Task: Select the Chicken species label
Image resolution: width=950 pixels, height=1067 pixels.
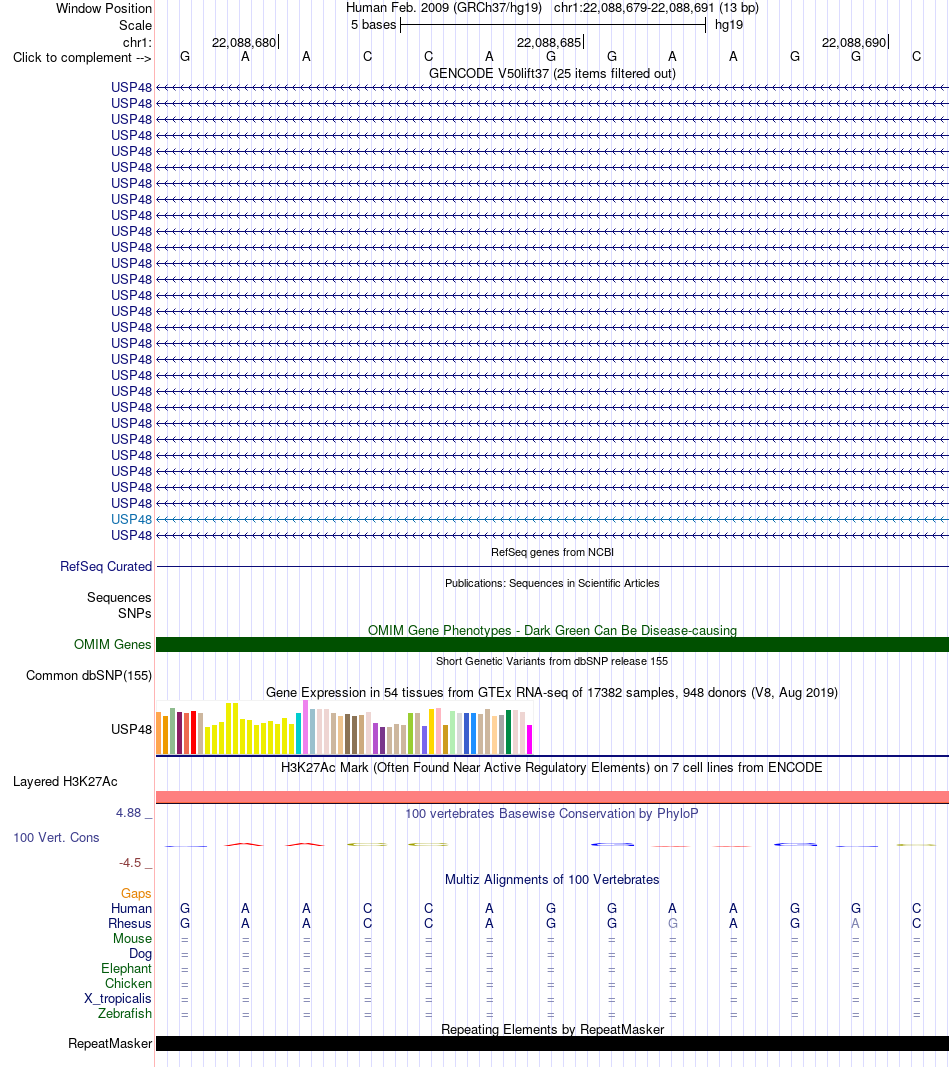Action: pos(128,983)
